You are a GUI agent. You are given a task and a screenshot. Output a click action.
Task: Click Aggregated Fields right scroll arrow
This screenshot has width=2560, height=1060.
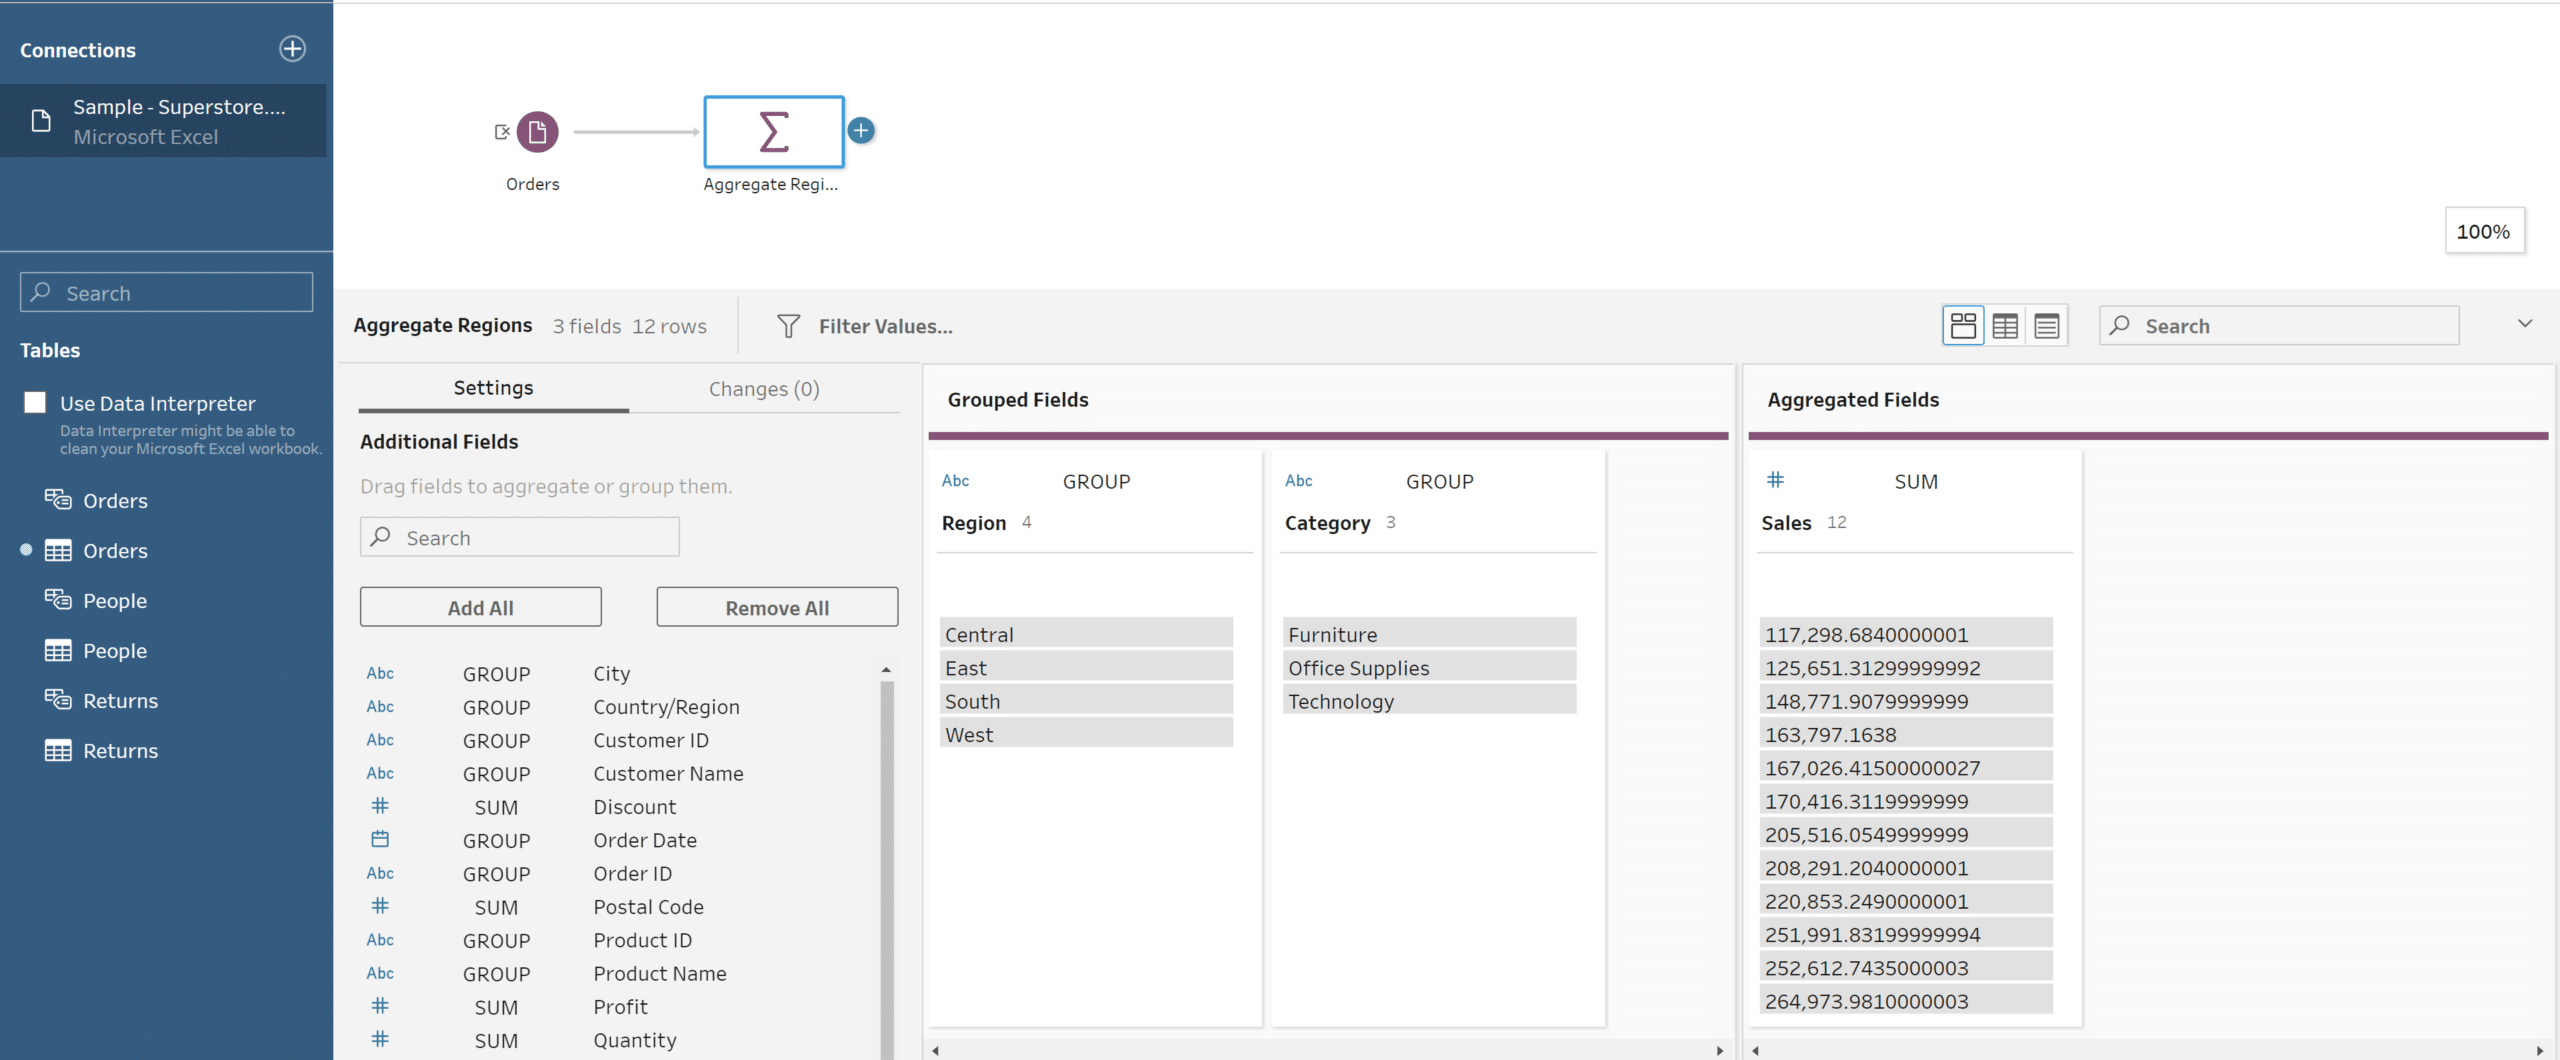(x=2540, y=1050)
